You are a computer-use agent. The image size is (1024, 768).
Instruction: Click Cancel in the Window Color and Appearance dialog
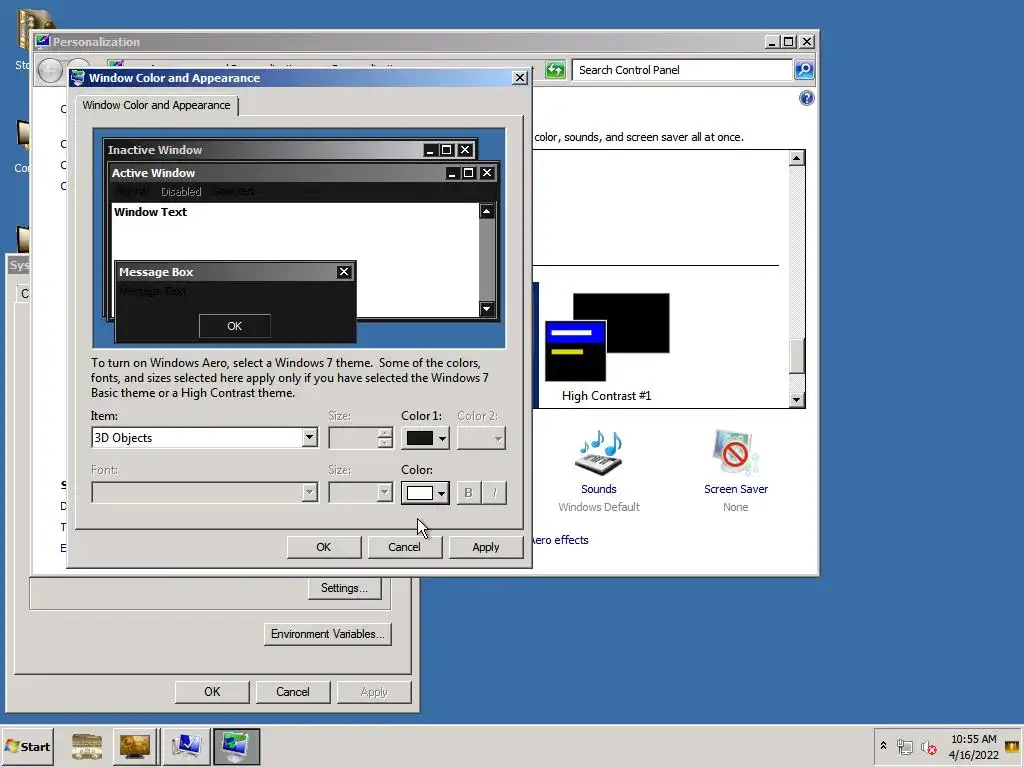coord(405,547)
